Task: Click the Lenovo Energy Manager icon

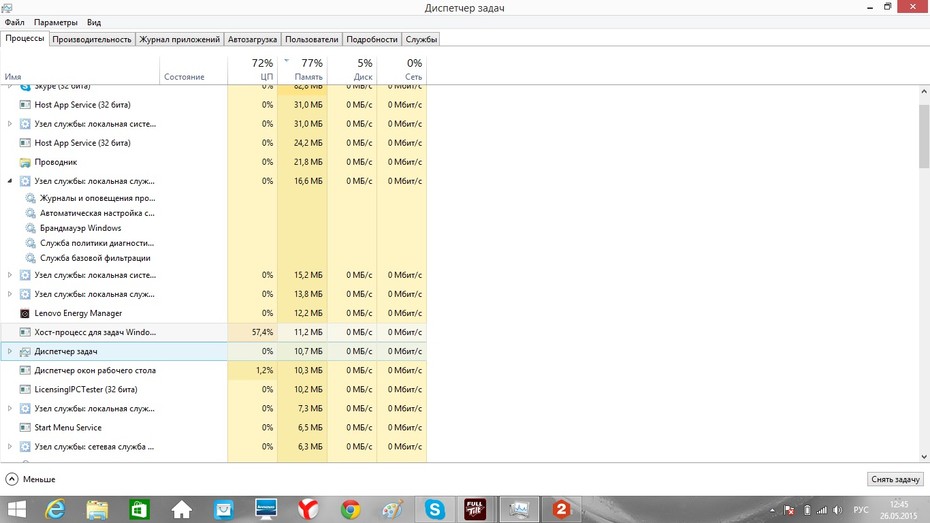Action: click(x=25, y=313)
